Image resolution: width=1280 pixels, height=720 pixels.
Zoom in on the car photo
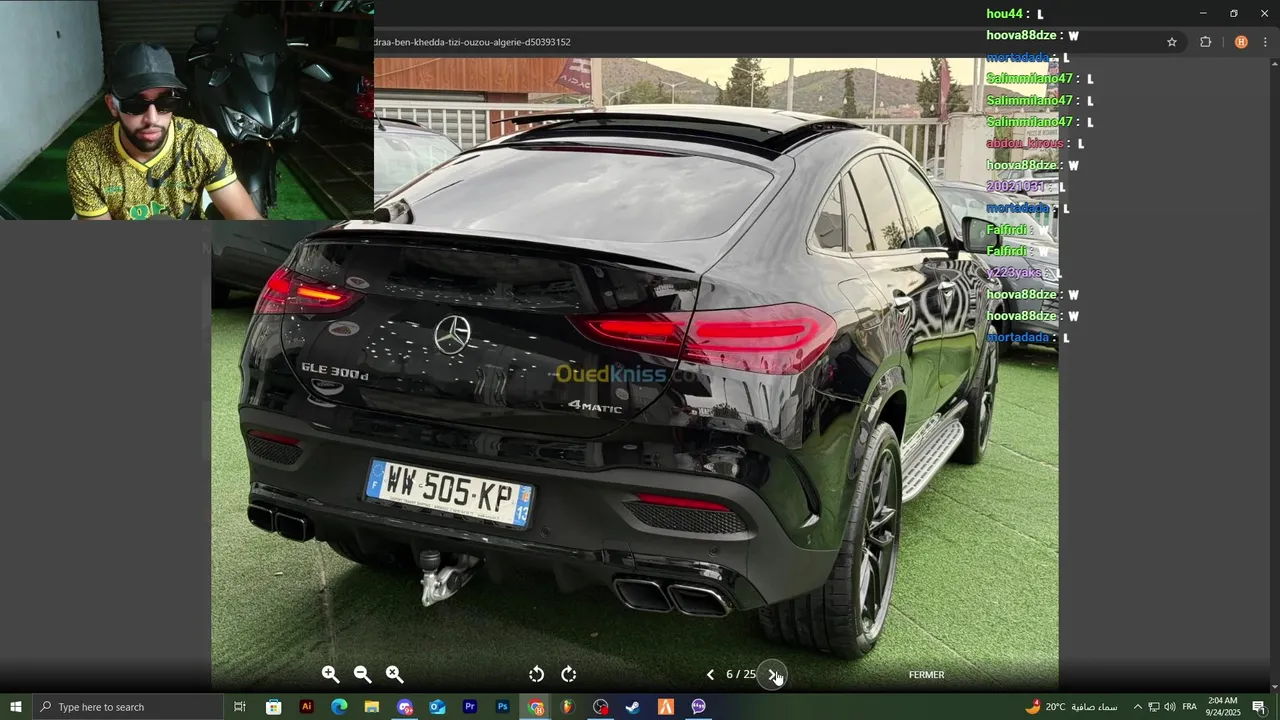coord(331,675)
